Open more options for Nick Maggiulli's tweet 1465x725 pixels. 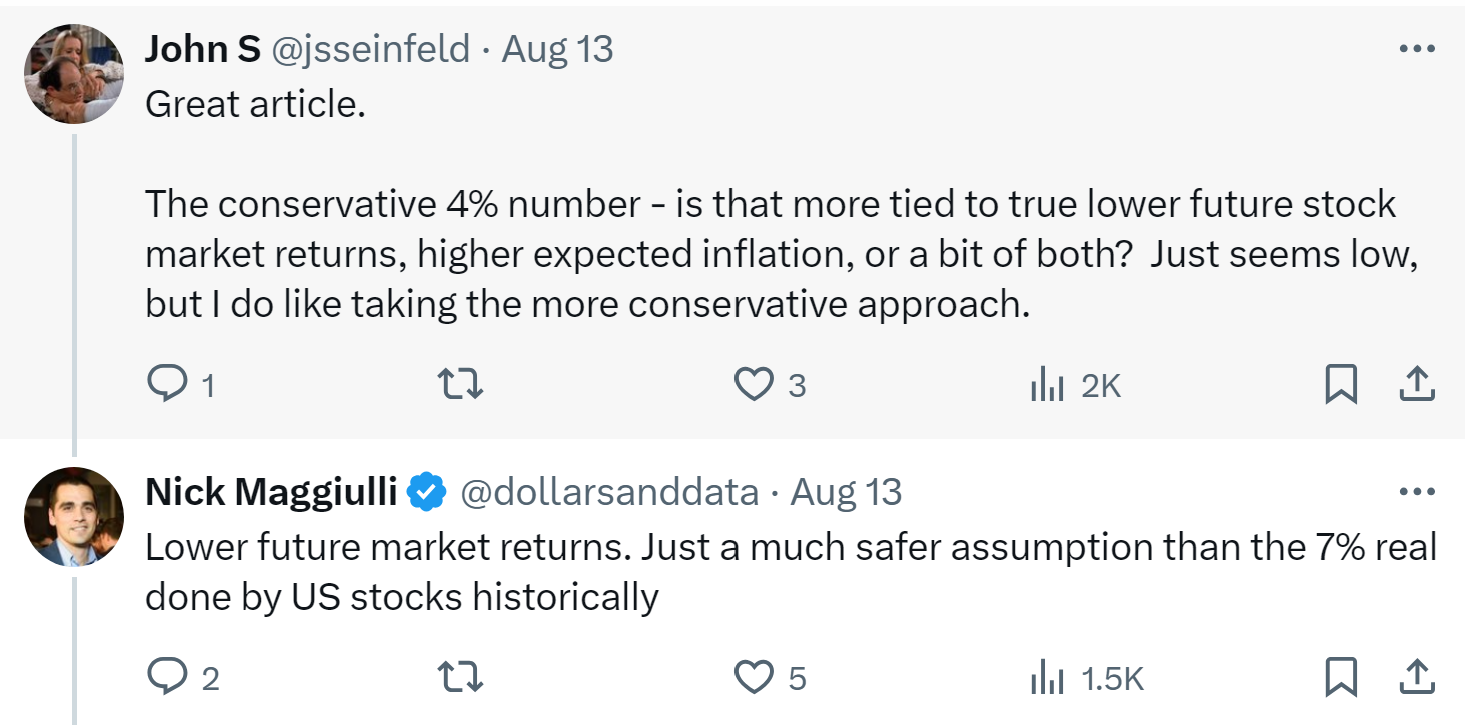tap(1417, 492)
